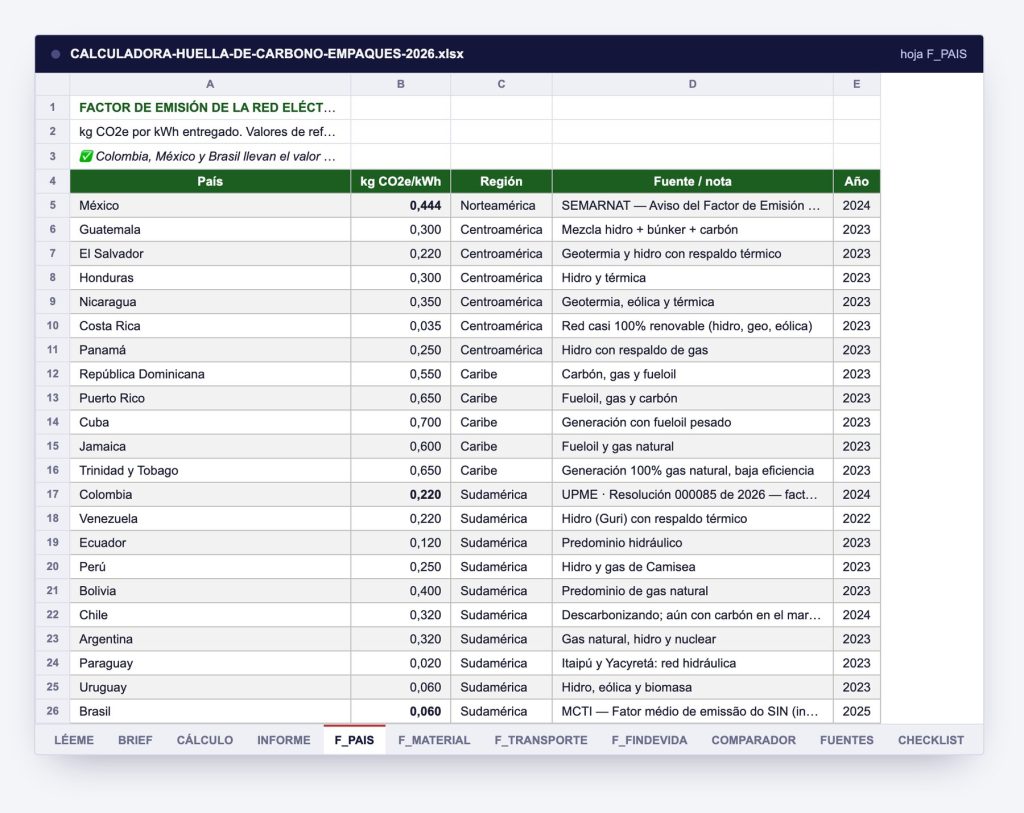The width and height of the screenshot is (1024, 813).
Task: Select the 'Colombia' country cell
Action: [210, 494]
